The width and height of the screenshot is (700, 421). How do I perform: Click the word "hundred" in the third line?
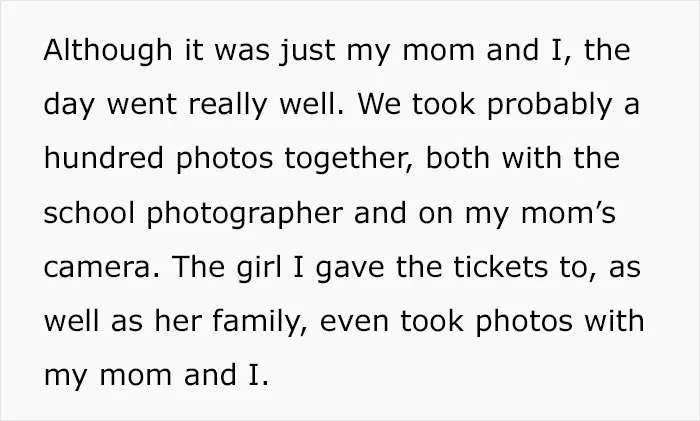coord(104,159)
